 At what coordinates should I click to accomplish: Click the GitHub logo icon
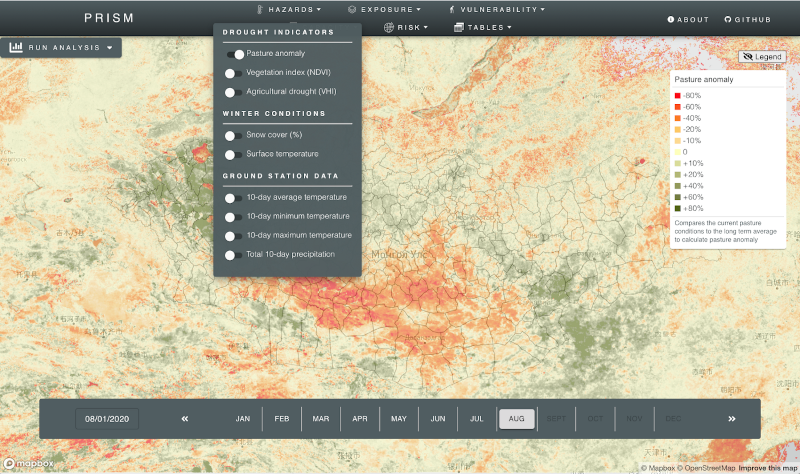click(x=728, y=19)
